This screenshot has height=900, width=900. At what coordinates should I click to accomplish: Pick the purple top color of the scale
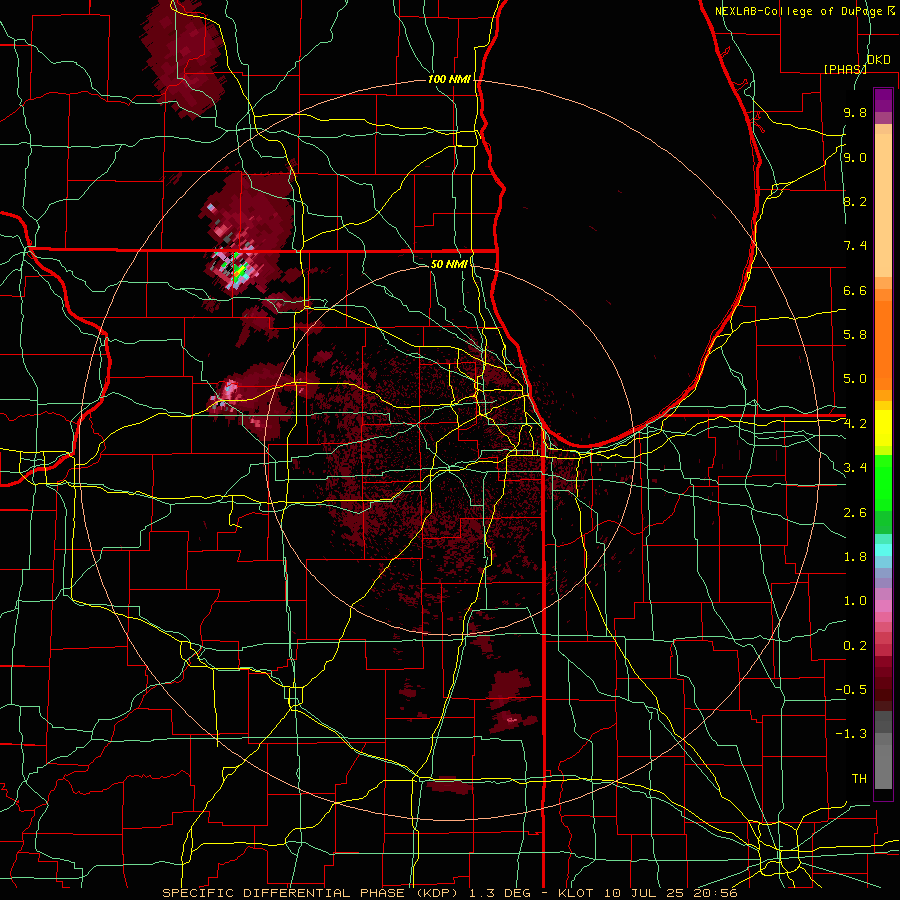coord(883,100)
